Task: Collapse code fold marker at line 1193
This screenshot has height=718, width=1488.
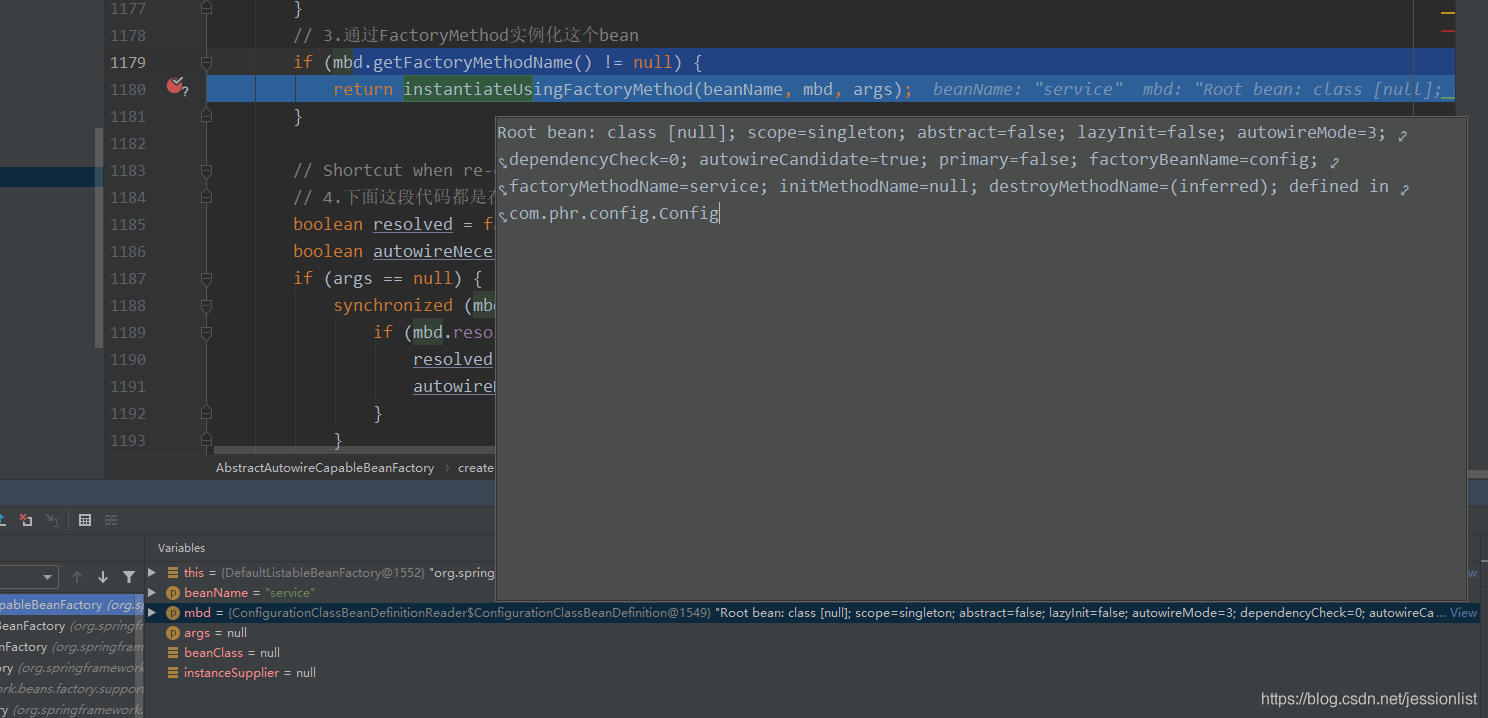Action: pos(206,440)
